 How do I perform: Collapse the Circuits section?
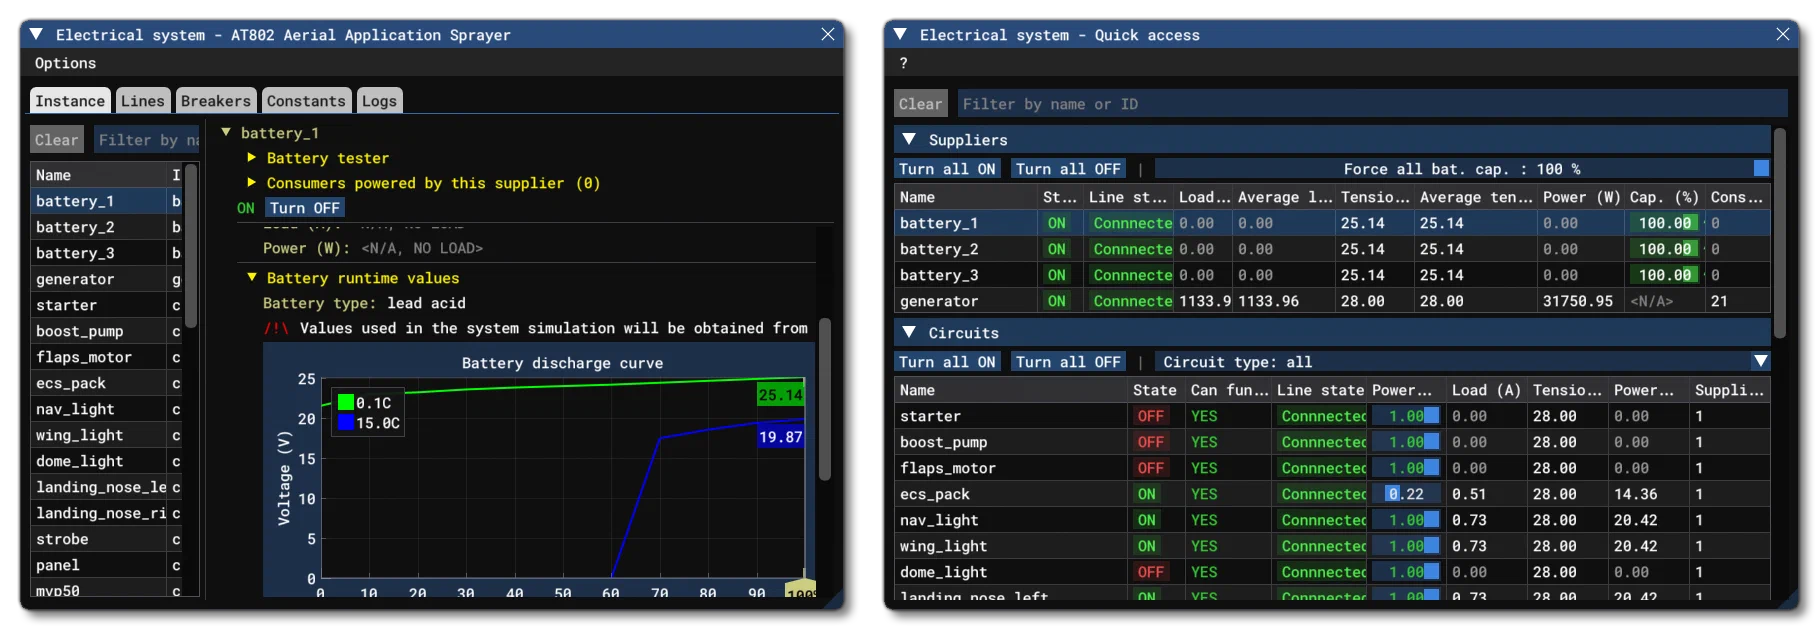909,332
